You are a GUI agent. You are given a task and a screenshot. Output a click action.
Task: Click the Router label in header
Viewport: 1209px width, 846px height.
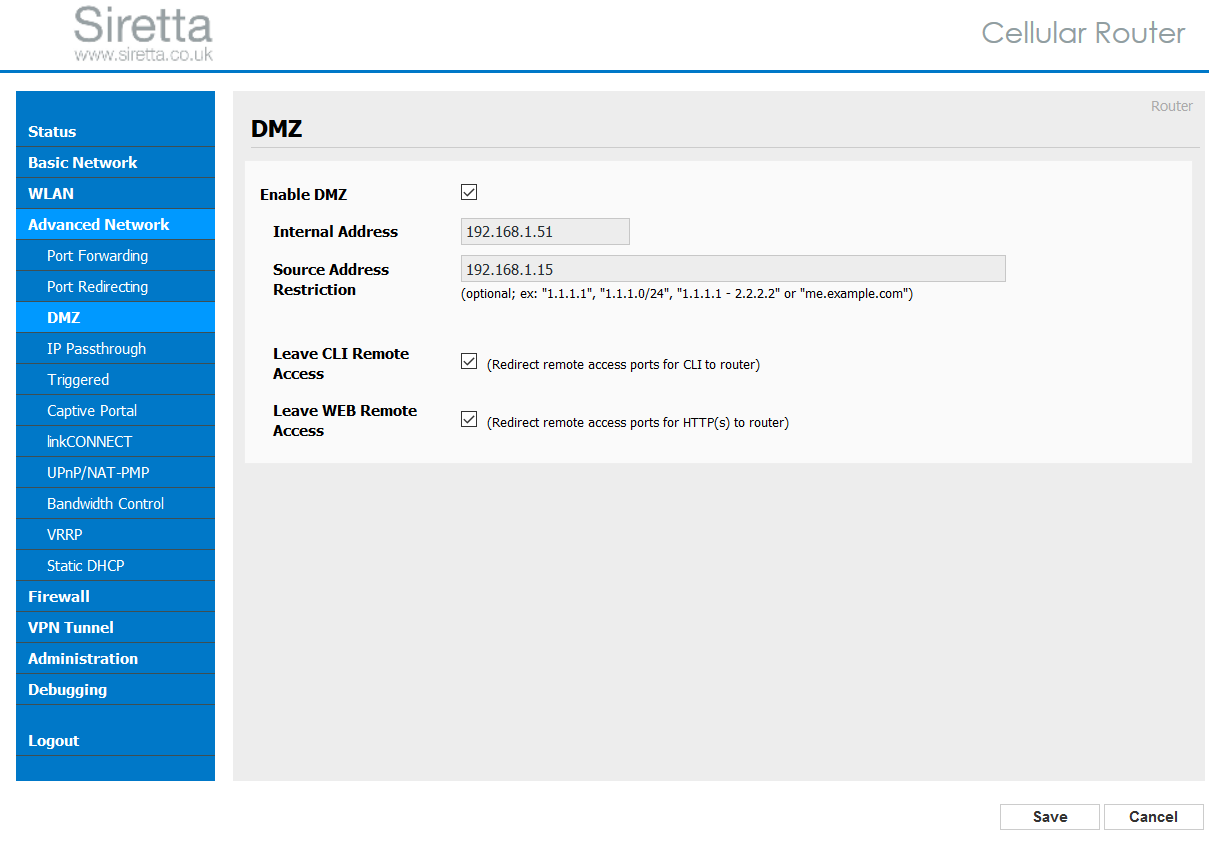pyautogui.click(x=1171, y=106)
